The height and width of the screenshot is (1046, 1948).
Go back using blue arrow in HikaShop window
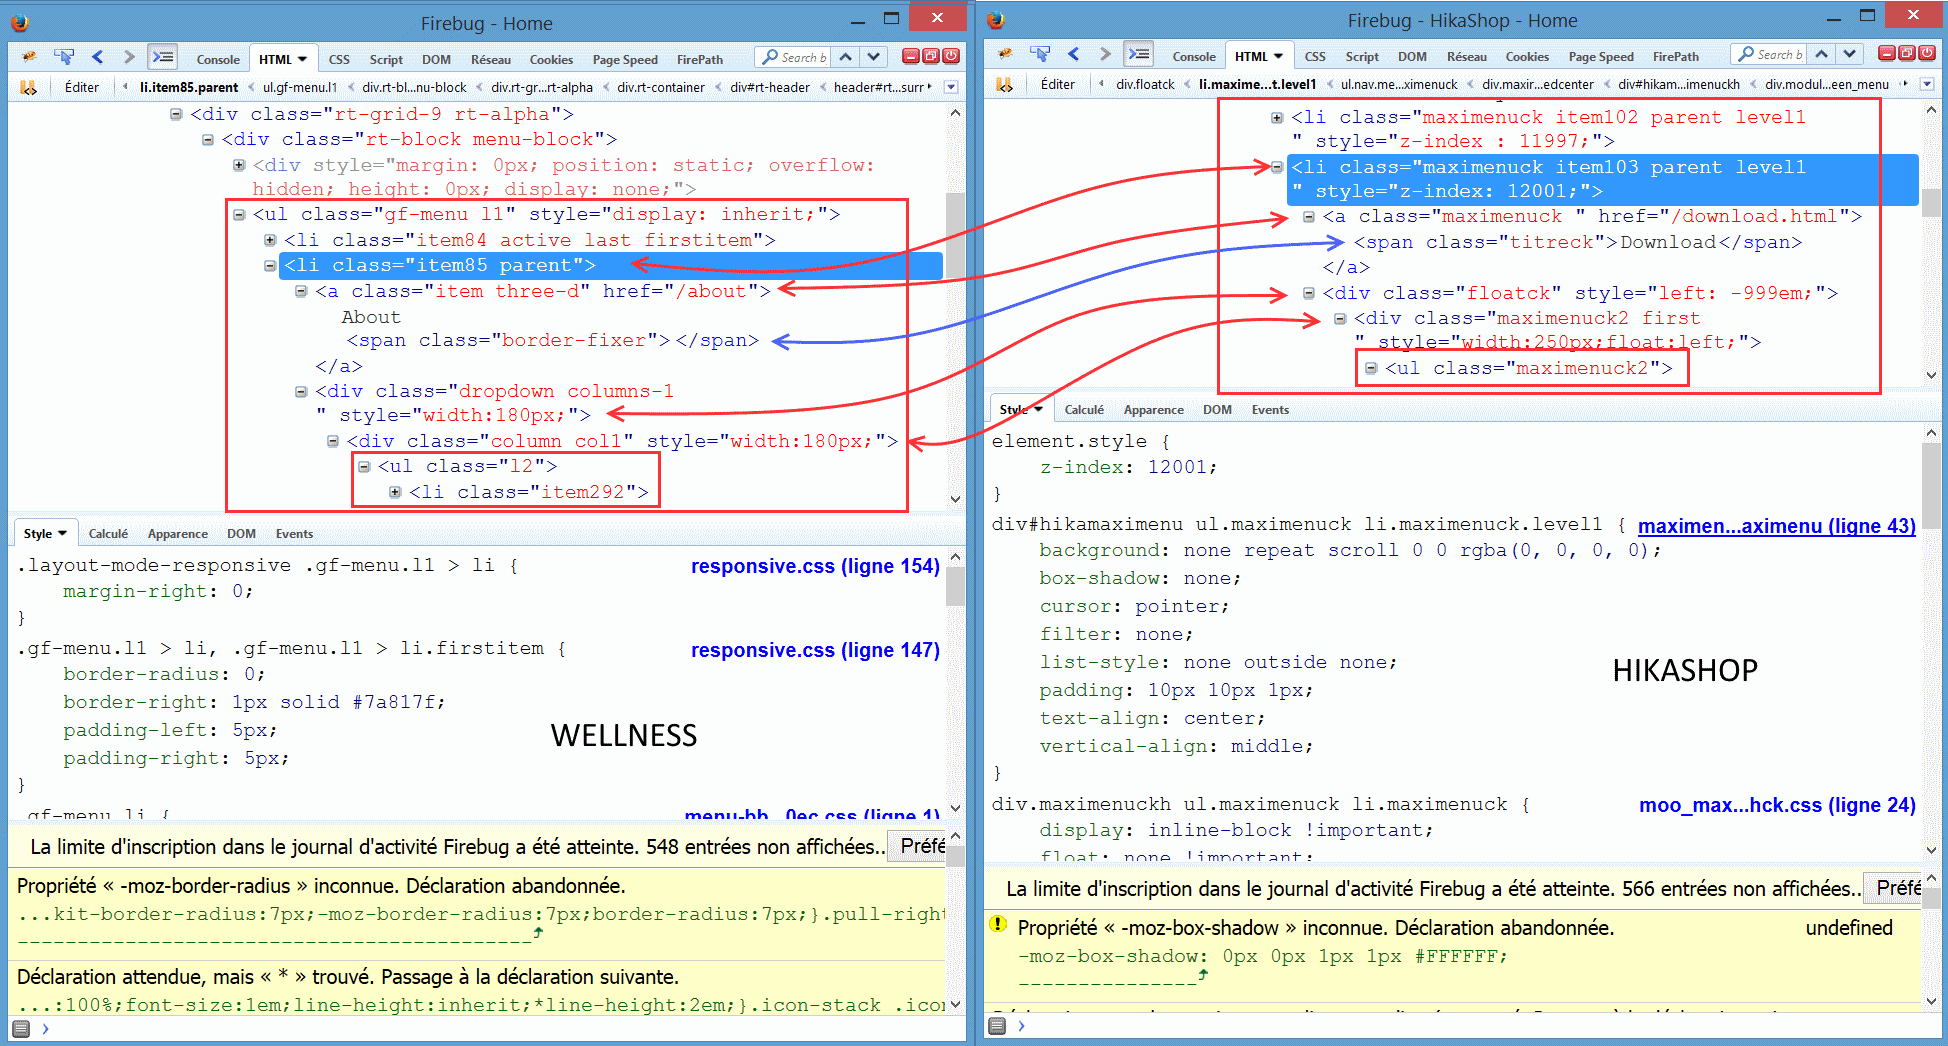click(1073, 54)
